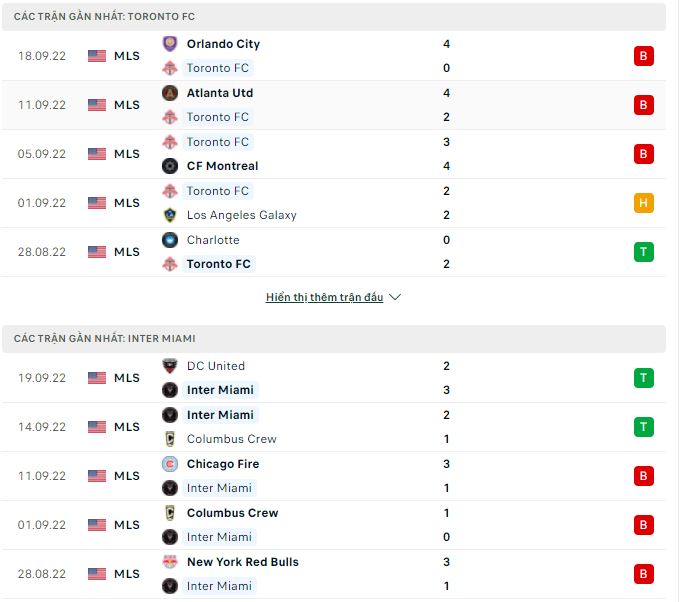Click the 'Hiển thị thêm trận đấu' link
Viewport: 679px width, 602px height.
[x=324, y=297]
